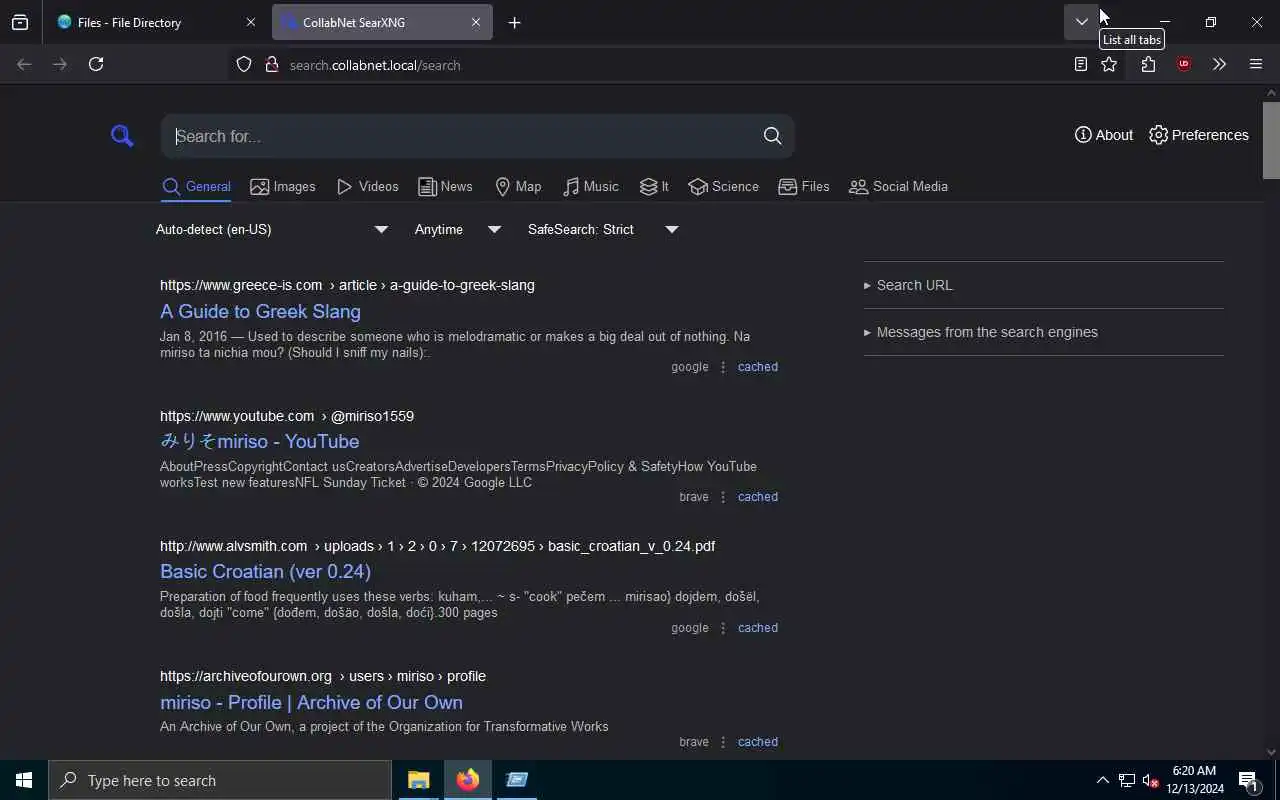Click the browser forward arrow
The width and height of the screenshot is (1280, 800).
coord(60,64)
